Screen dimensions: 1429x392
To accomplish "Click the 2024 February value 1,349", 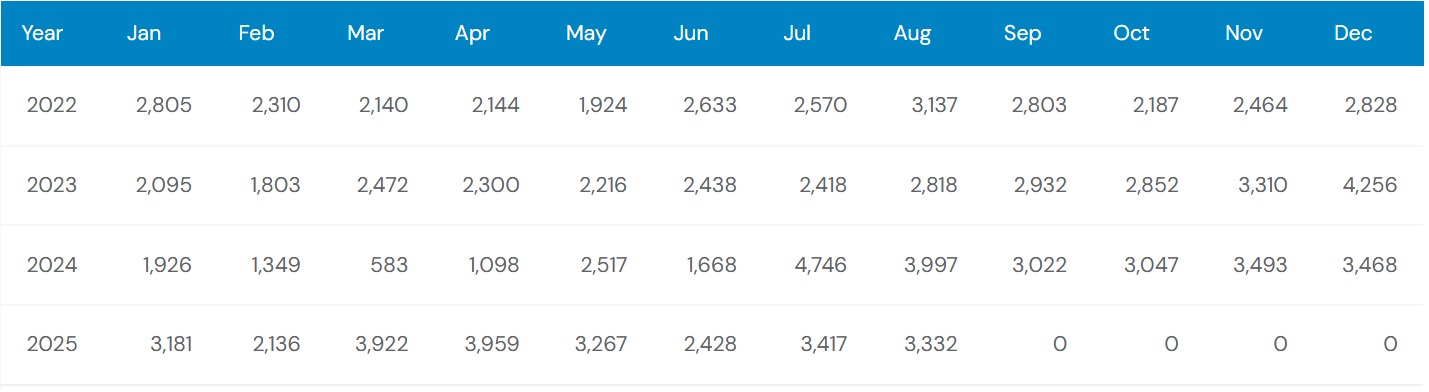I will [x=275, y=265].
